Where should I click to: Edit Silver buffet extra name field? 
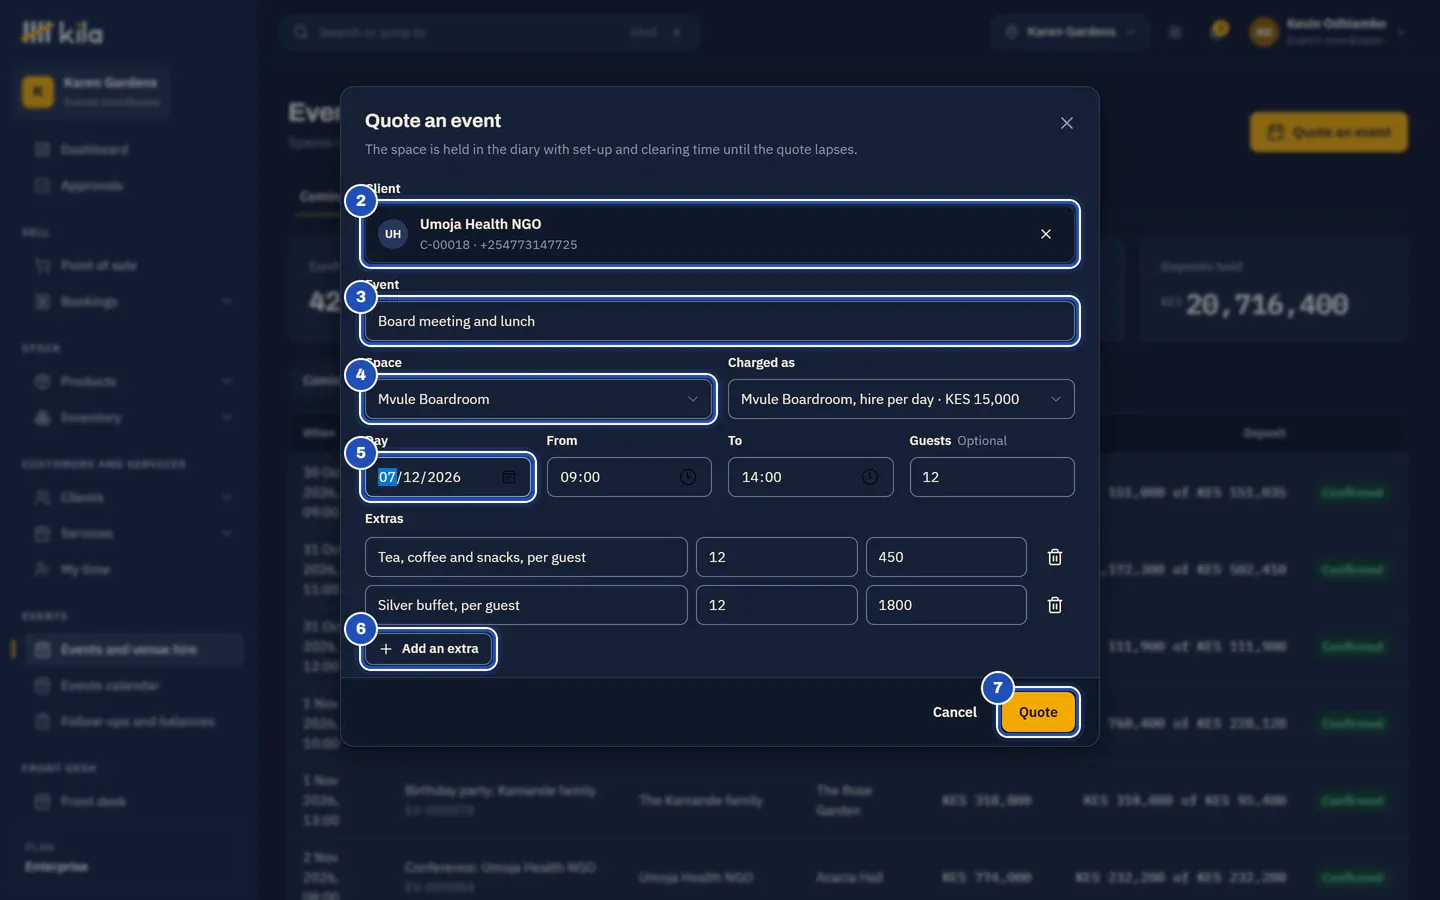[x=526, y=605]
